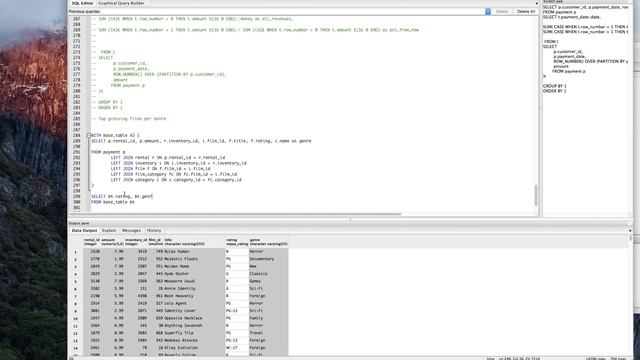Click the 'Madness Attacks' title cell
Screen dimensions: 640x360
pyautogui.click(x=194, y=340)
